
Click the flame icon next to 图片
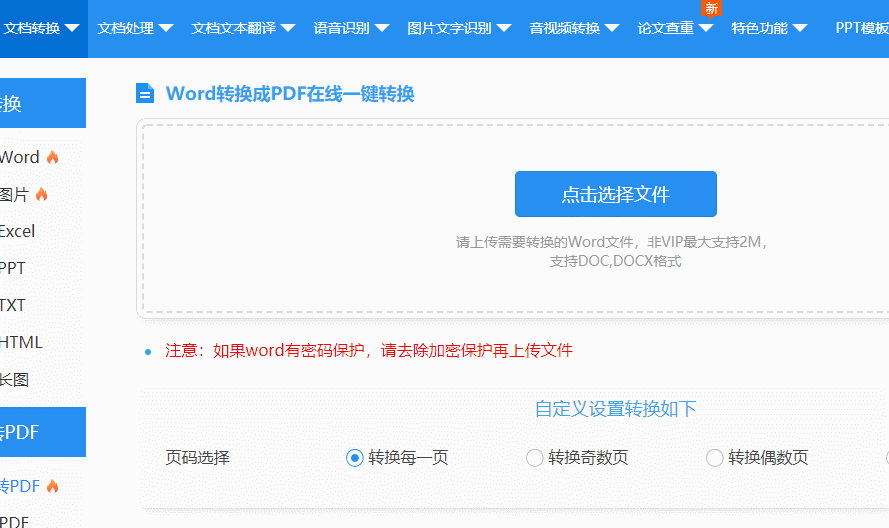coord(41,195)
